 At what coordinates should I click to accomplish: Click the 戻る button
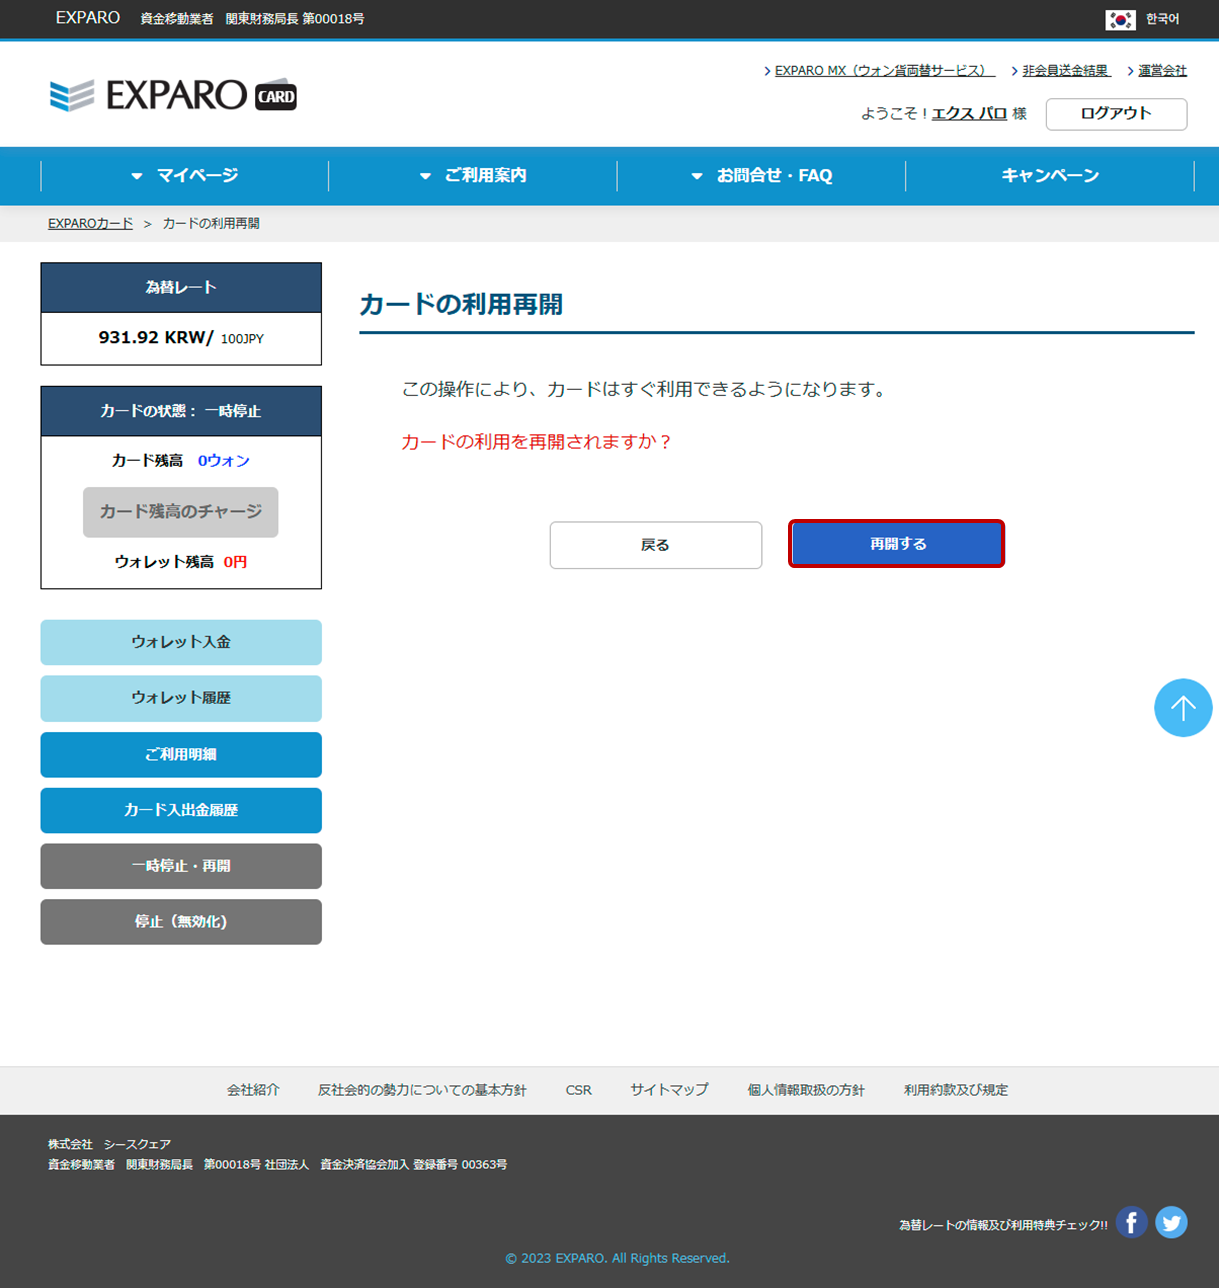(655, 545)
